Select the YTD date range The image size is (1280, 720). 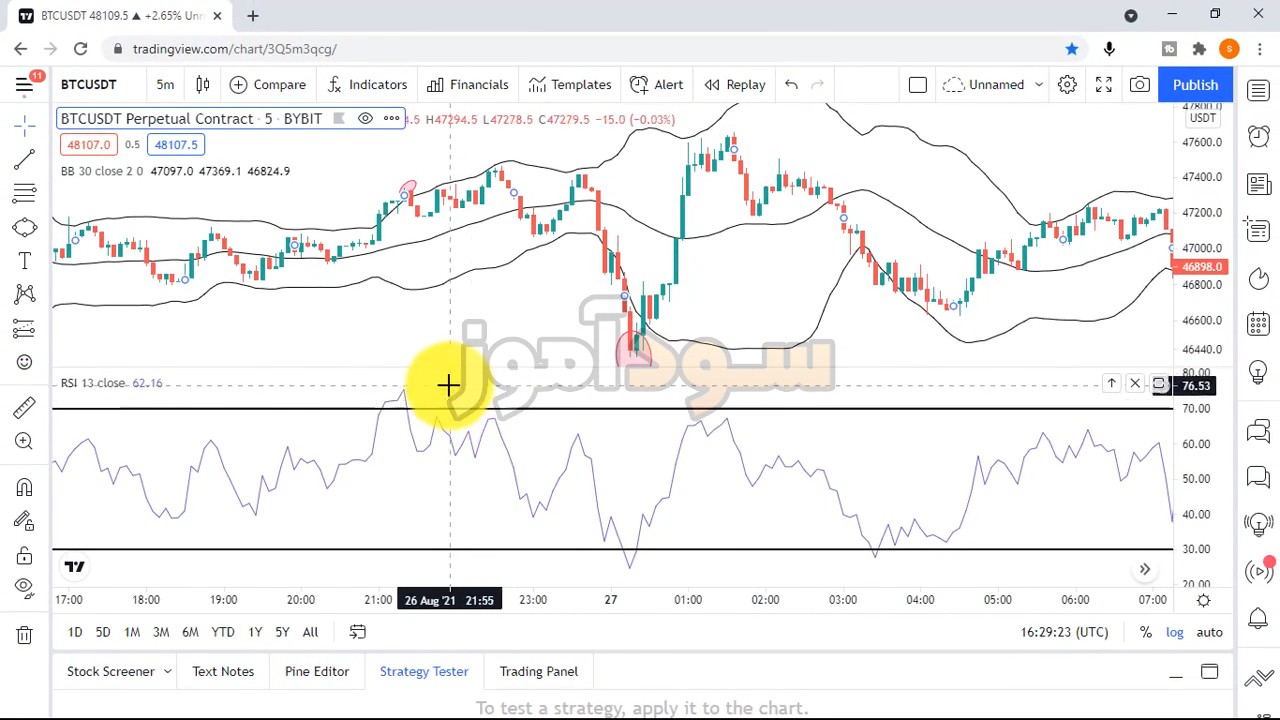(223, 632)
